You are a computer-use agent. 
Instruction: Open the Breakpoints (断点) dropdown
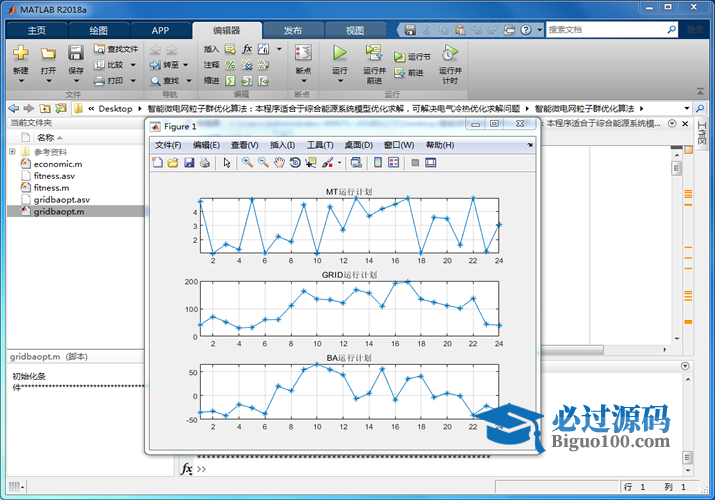click(303, 83)
